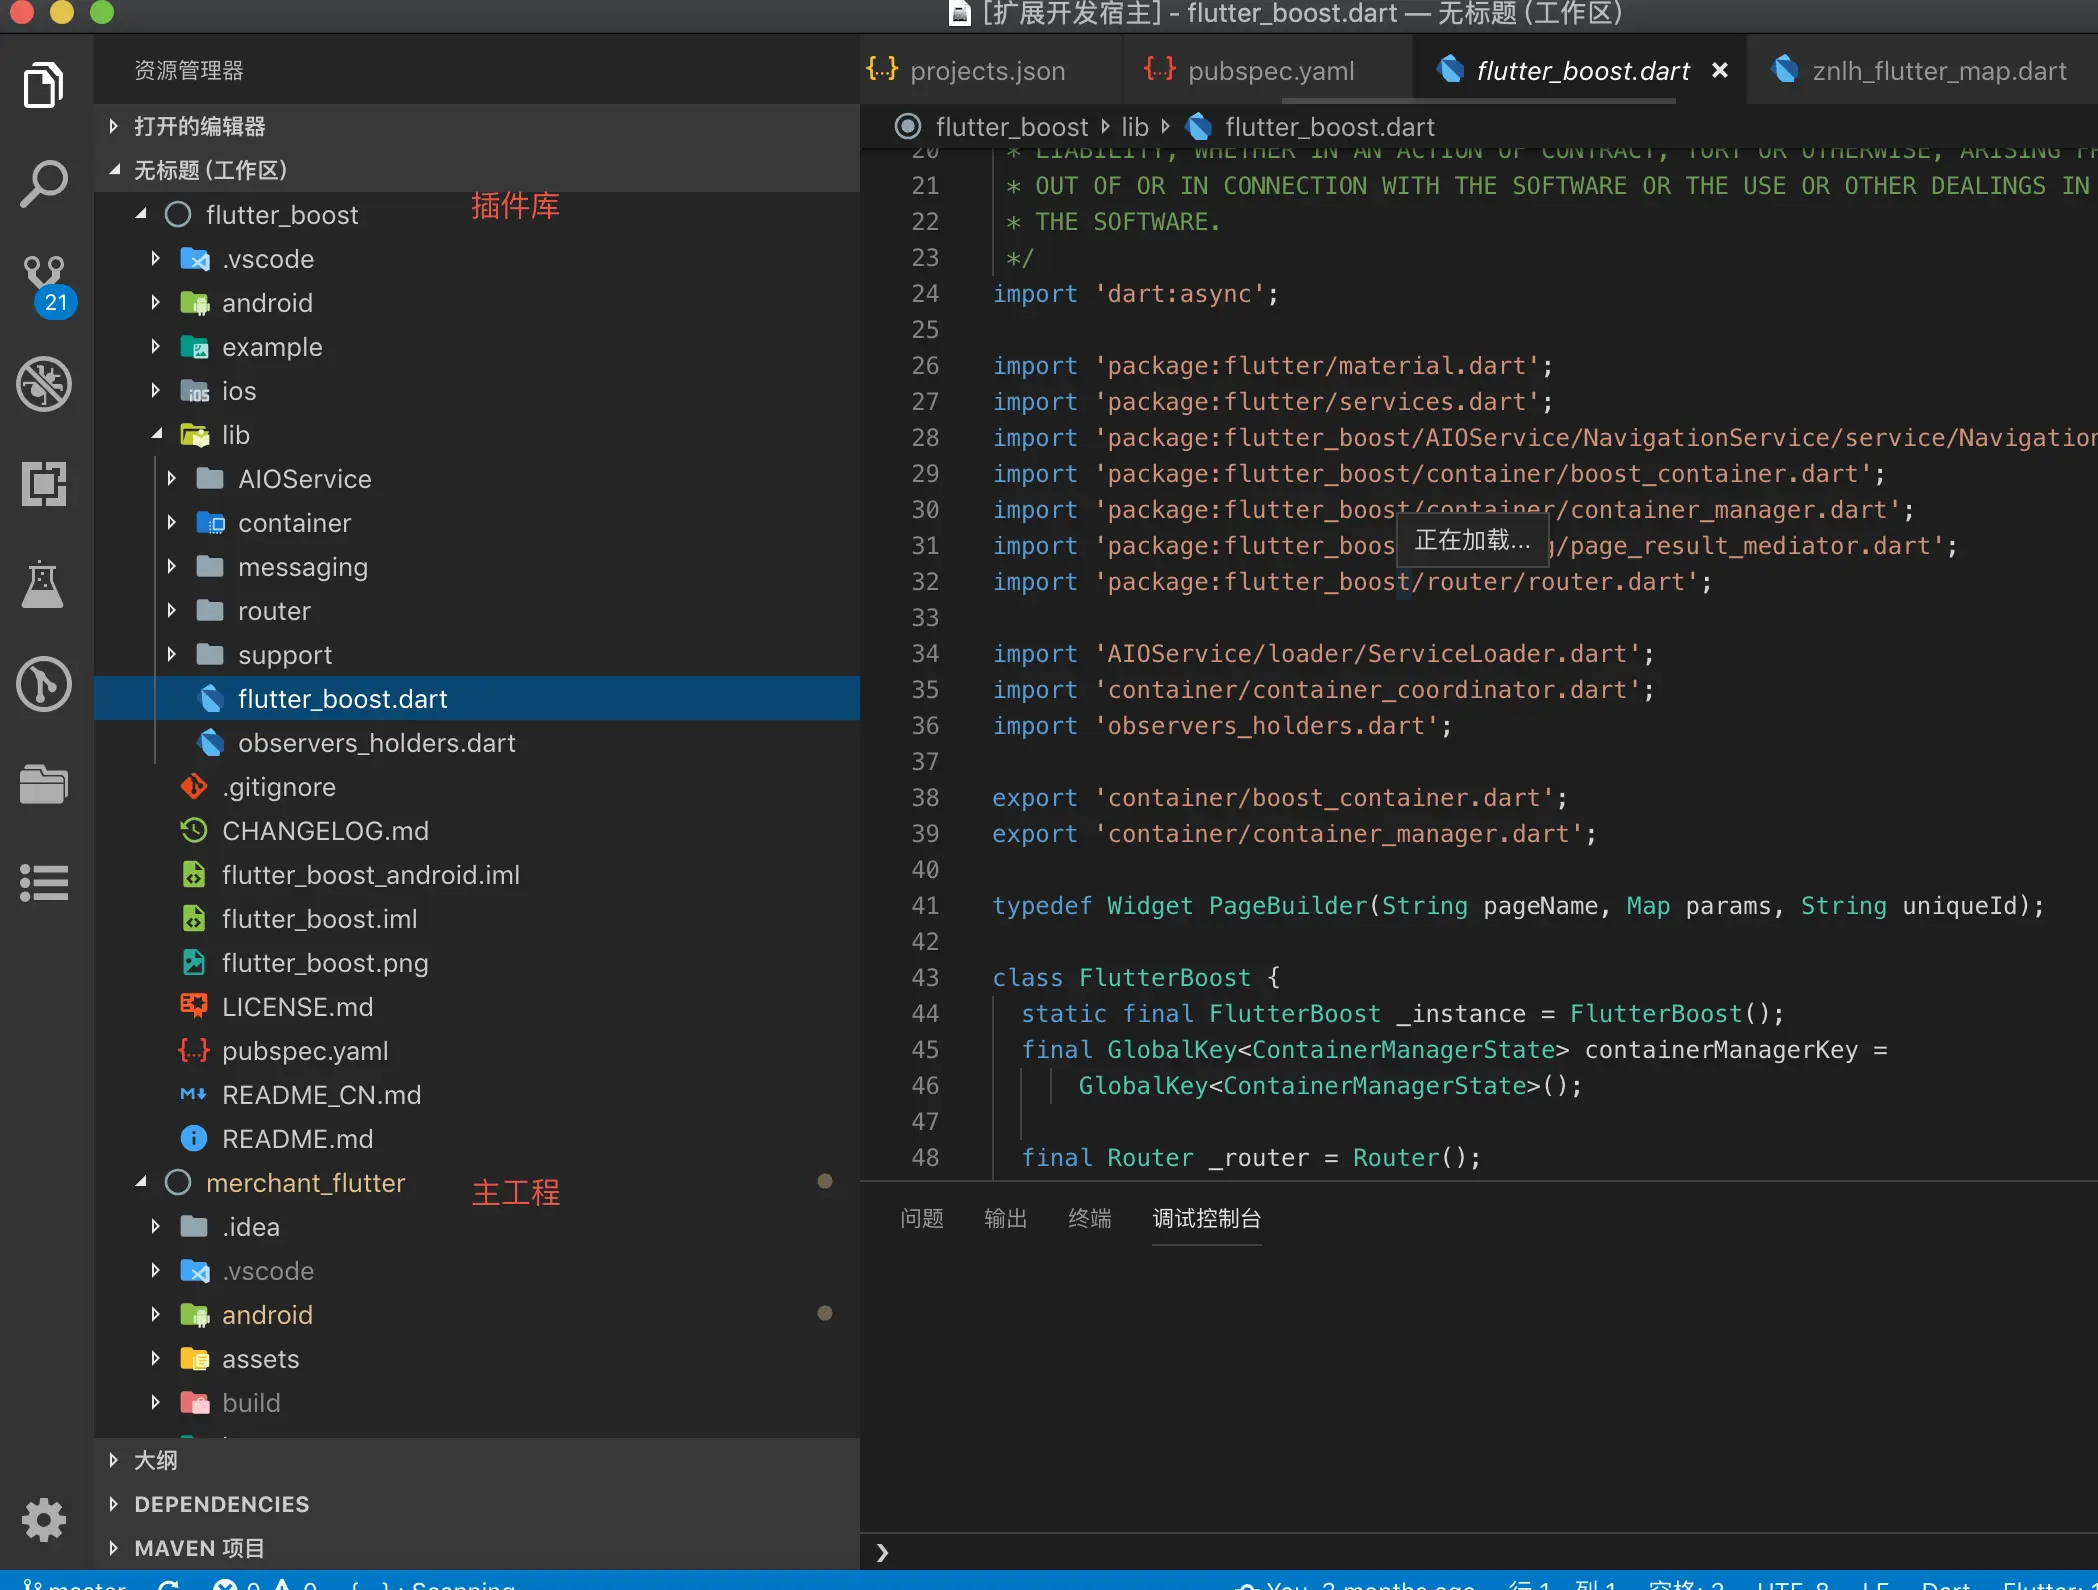The width and height of the screenshot is (2098, 1590).
Task: Expand the AIOService folder
Action: click(304, 479)
